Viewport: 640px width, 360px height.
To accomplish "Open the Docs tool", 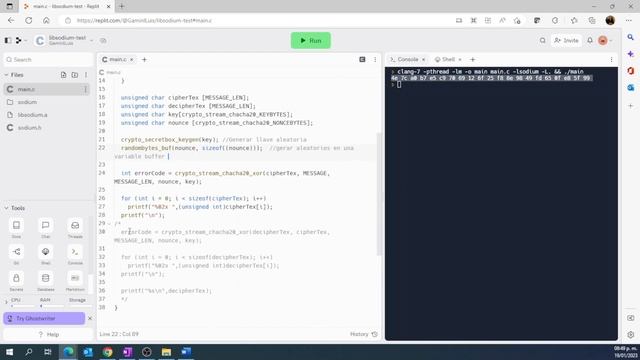I will tap(16, 229).
